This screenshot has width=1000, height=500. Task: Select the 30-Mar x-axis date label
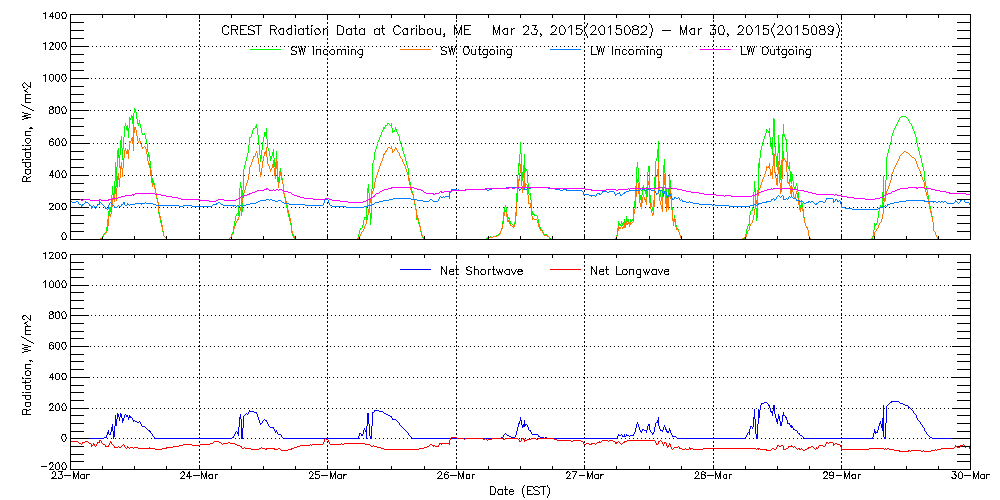(970, 476)
